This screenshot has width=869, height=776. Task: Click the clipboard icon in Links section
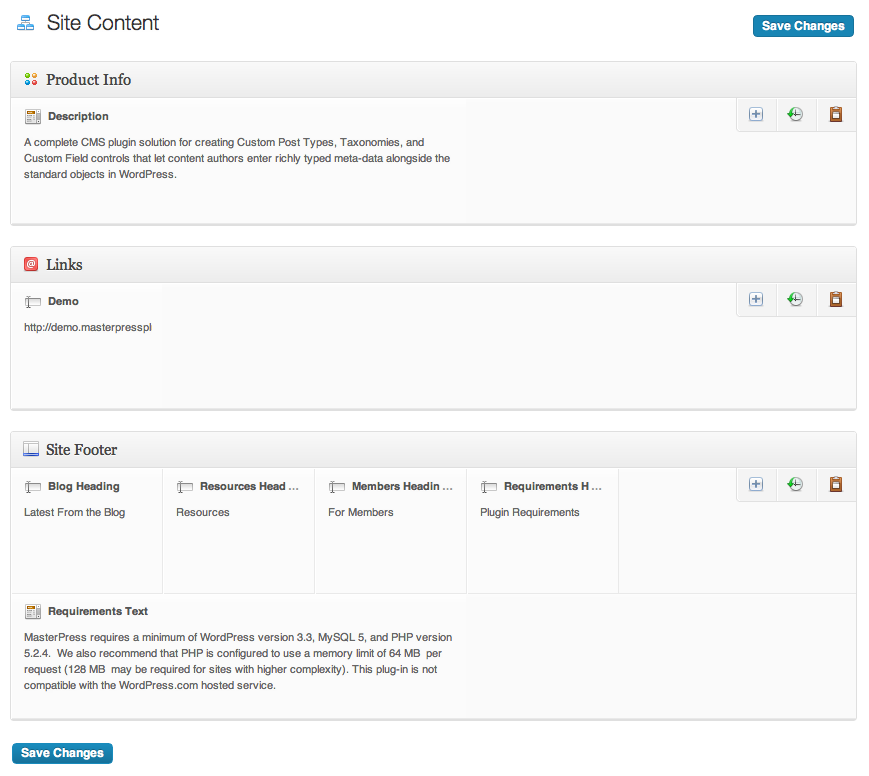click(836, 299)
